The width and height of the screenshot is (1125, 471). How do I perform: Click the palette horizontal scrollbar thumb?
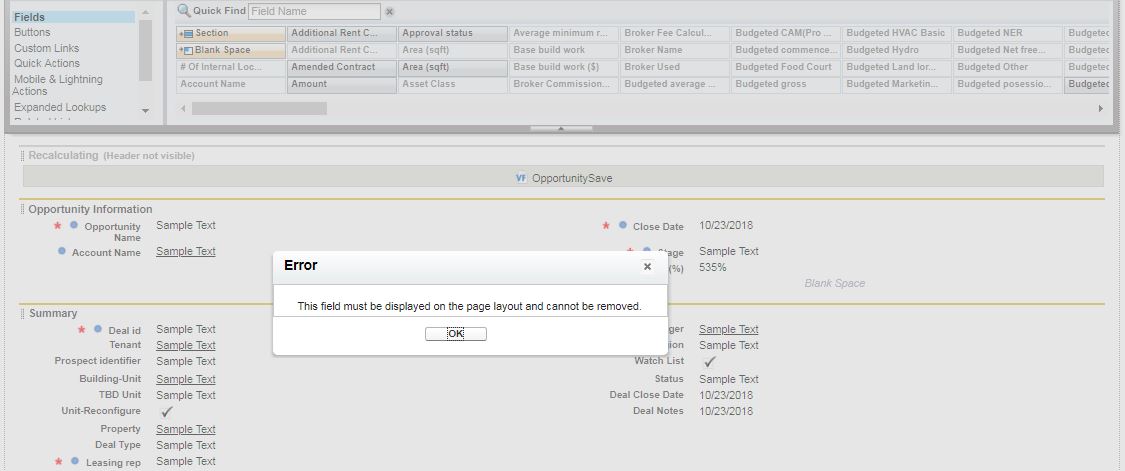pyautogui.click(x=259, y=108)
